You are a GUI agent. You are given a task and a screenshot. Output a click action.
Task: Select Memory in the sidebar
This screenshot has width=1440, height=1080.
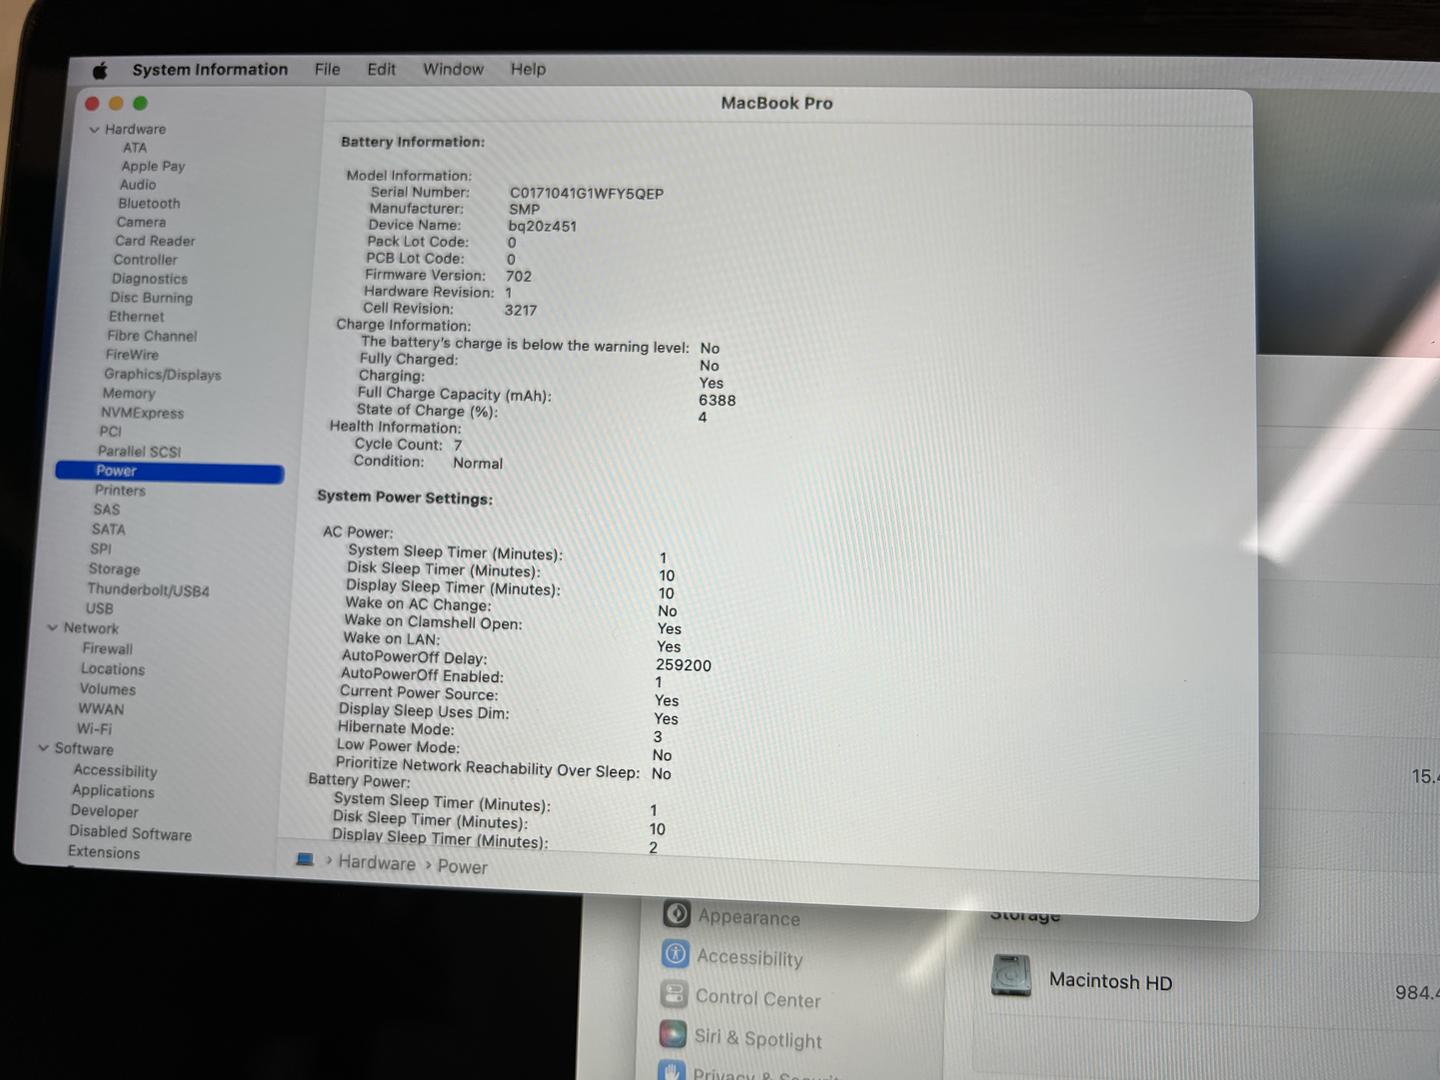click(x=128, y=394)
